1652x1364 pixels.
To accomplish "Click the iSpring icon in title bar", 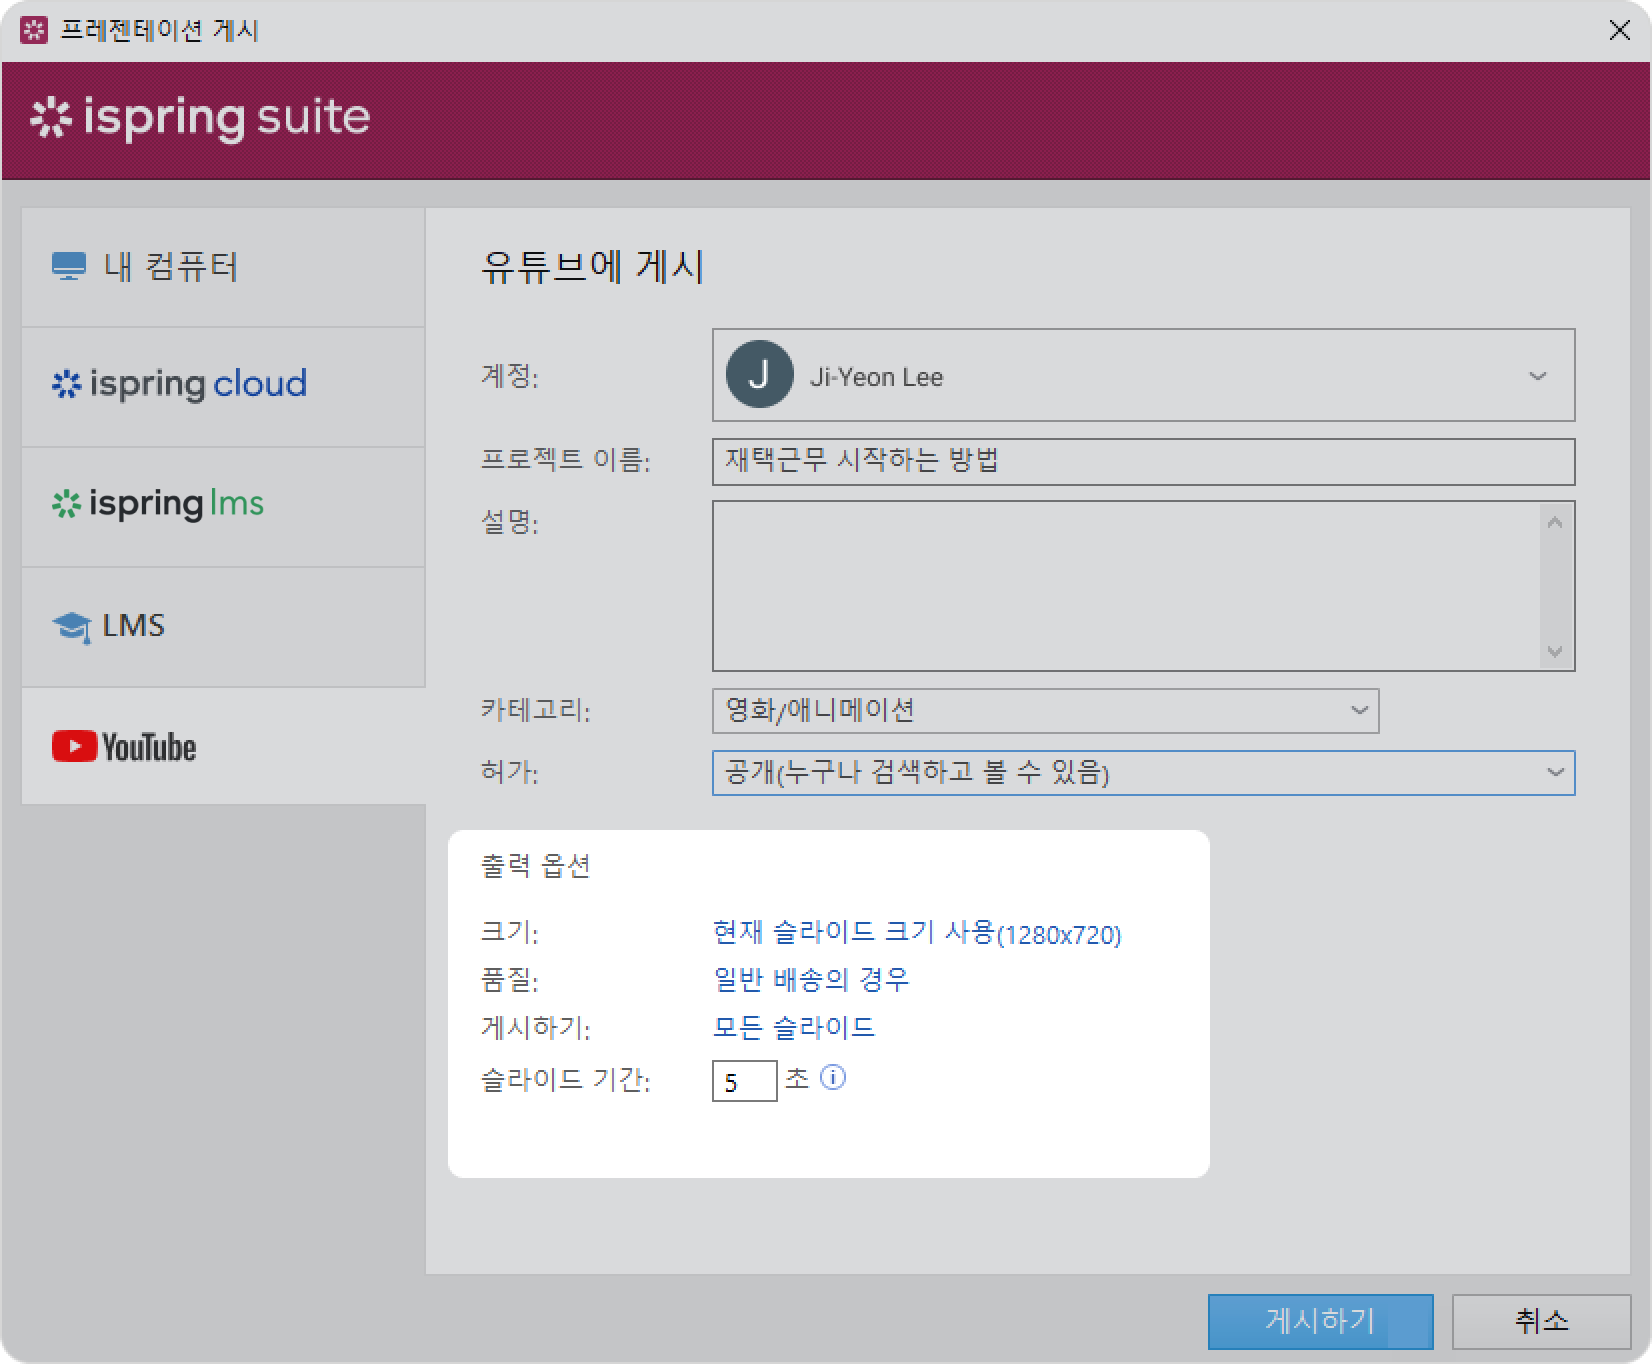I will click(x=34, y=30).
